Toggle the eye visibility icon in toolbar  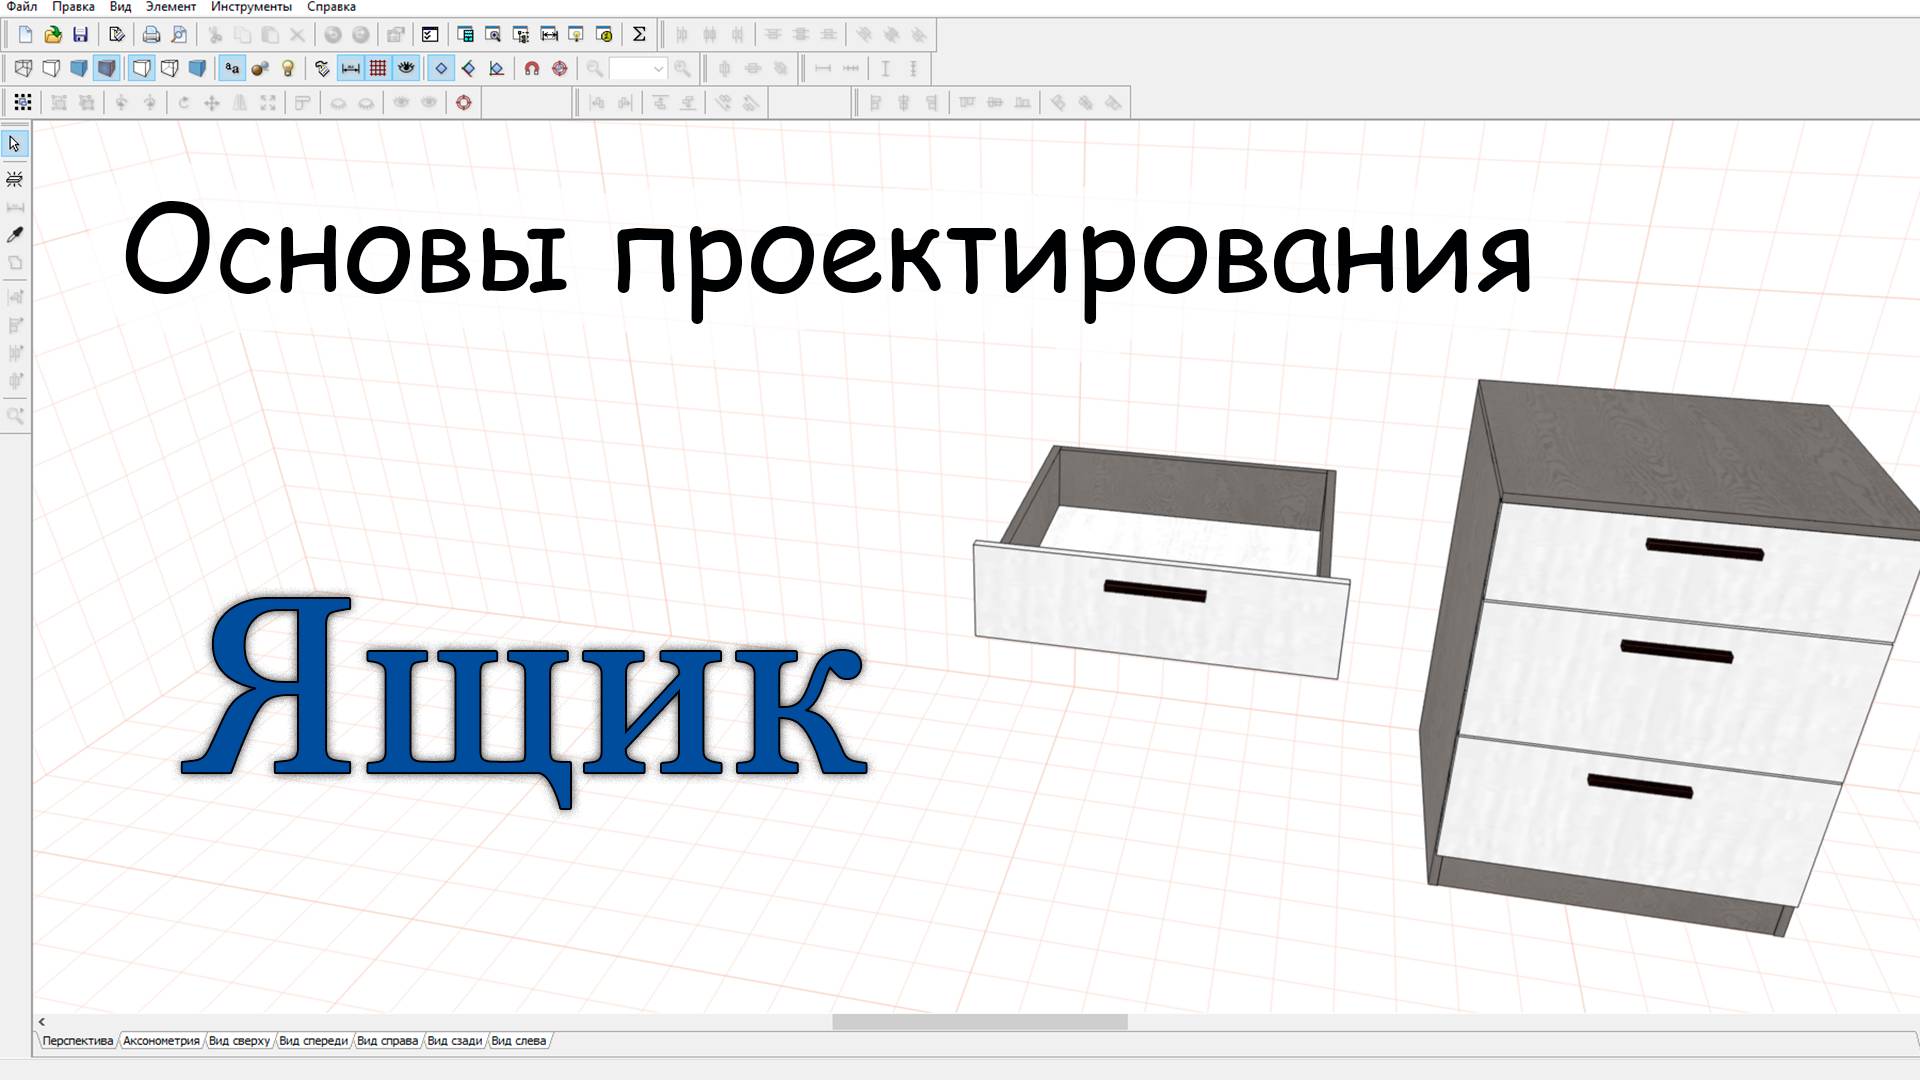click(x=408, y=67)
